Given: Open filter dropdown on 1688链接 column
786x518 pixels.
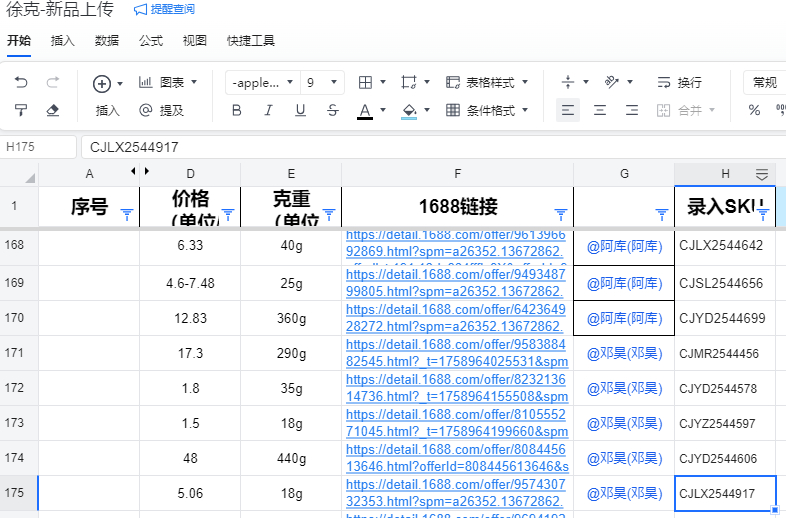Looking at the screenshot, I should click(560, 214).
